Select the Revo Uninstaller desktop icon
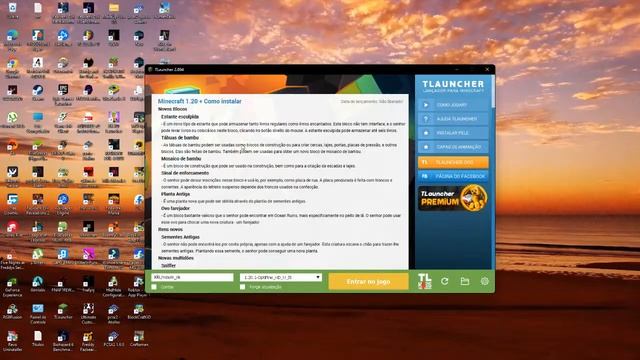 coord(13,341)
